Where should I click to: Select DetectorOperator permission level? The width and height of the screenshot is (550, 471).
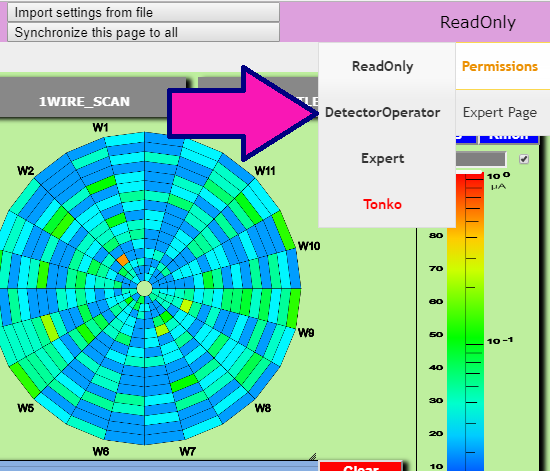pyautogui.click(x=382, y=113)
